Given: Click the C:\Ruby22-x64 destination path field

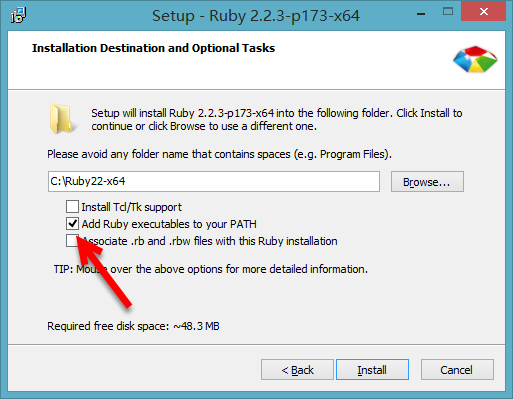Looking at the screenshot, I should pyautogui.click(x=214, y=182).
